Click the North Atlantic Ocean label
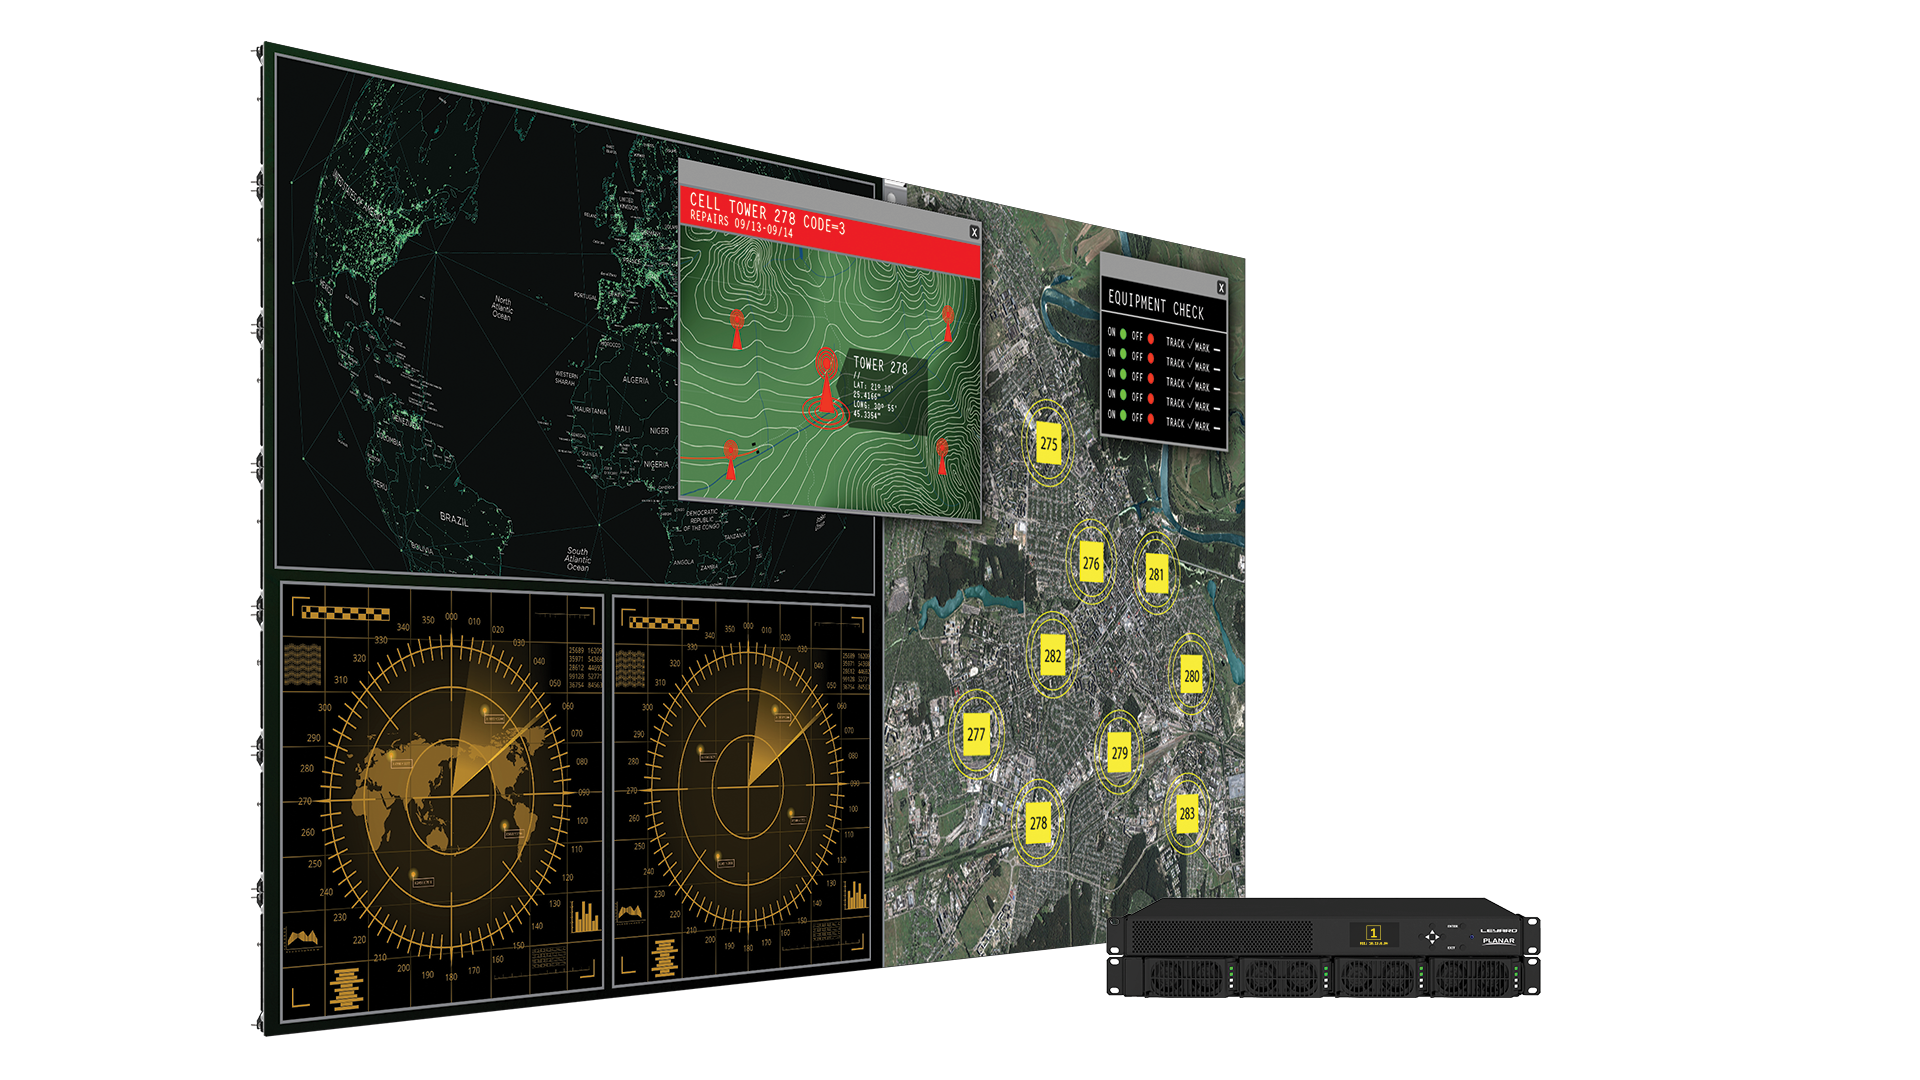The height and width of the screenshot is (1080, 1920). coord(502,308)
